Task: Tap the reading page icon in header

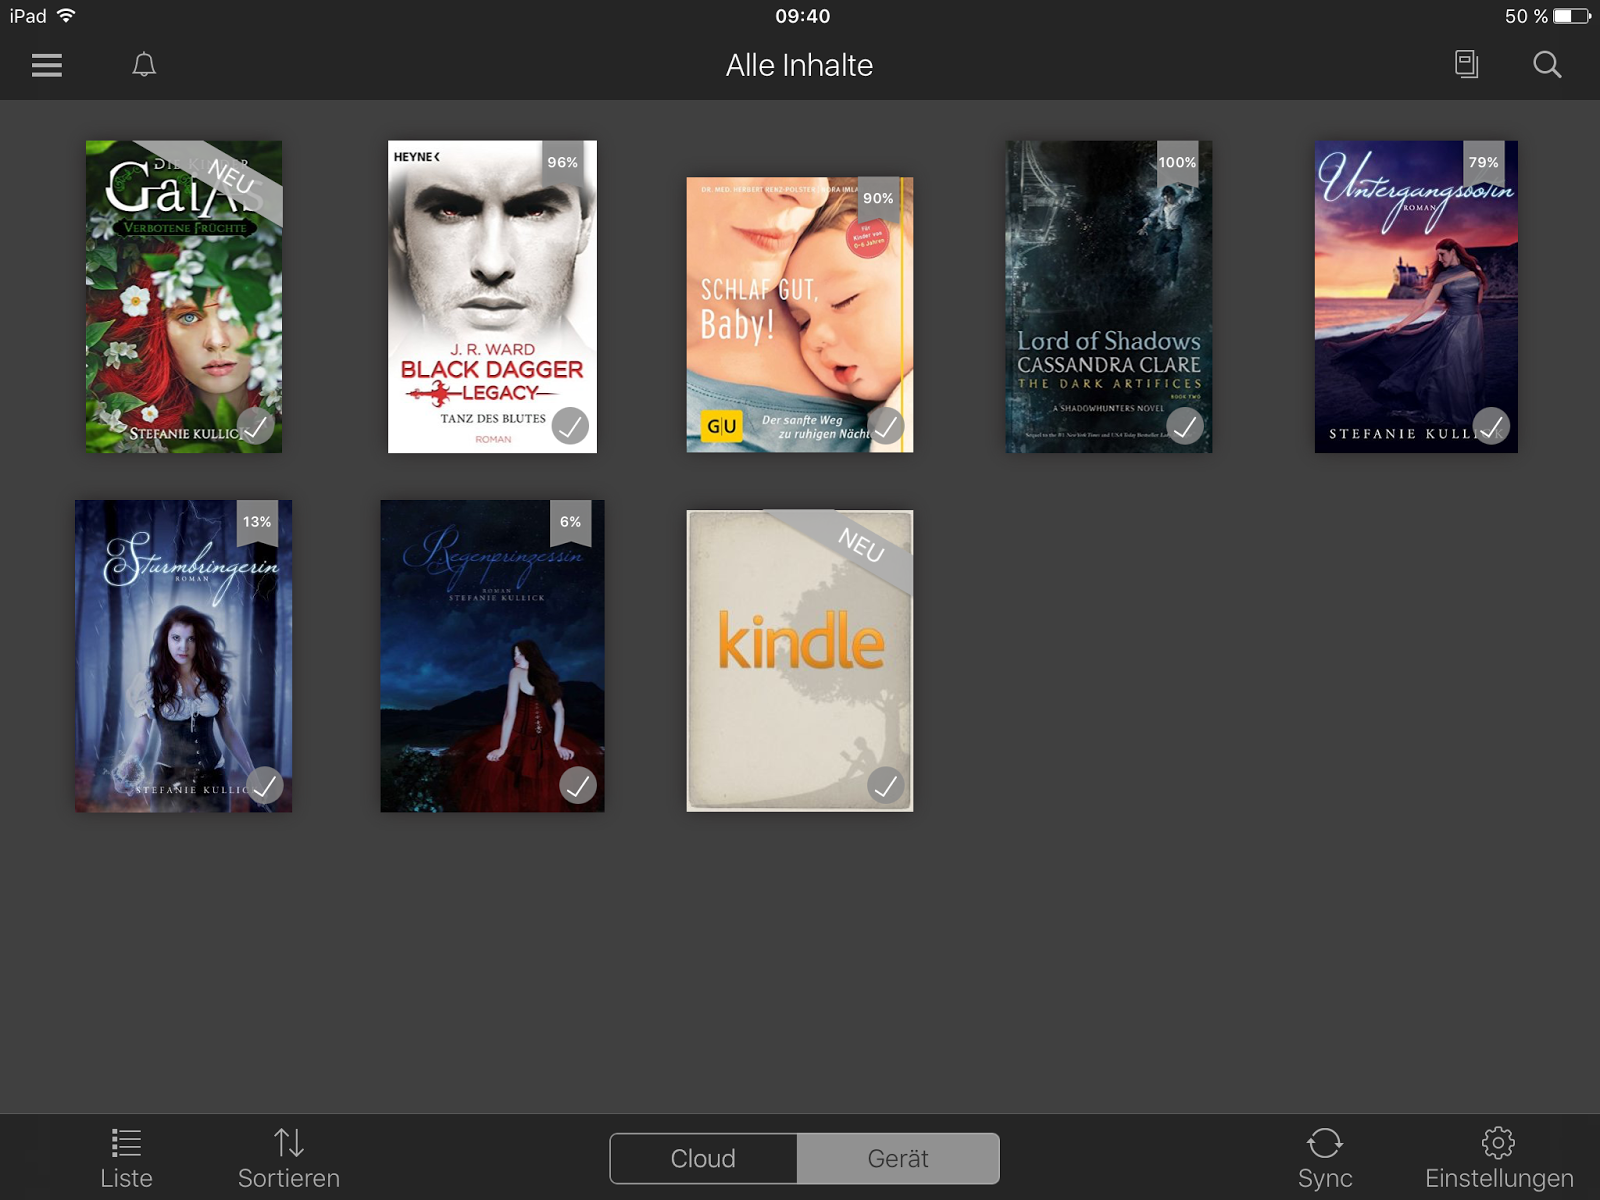Action: coord(1466,65)
